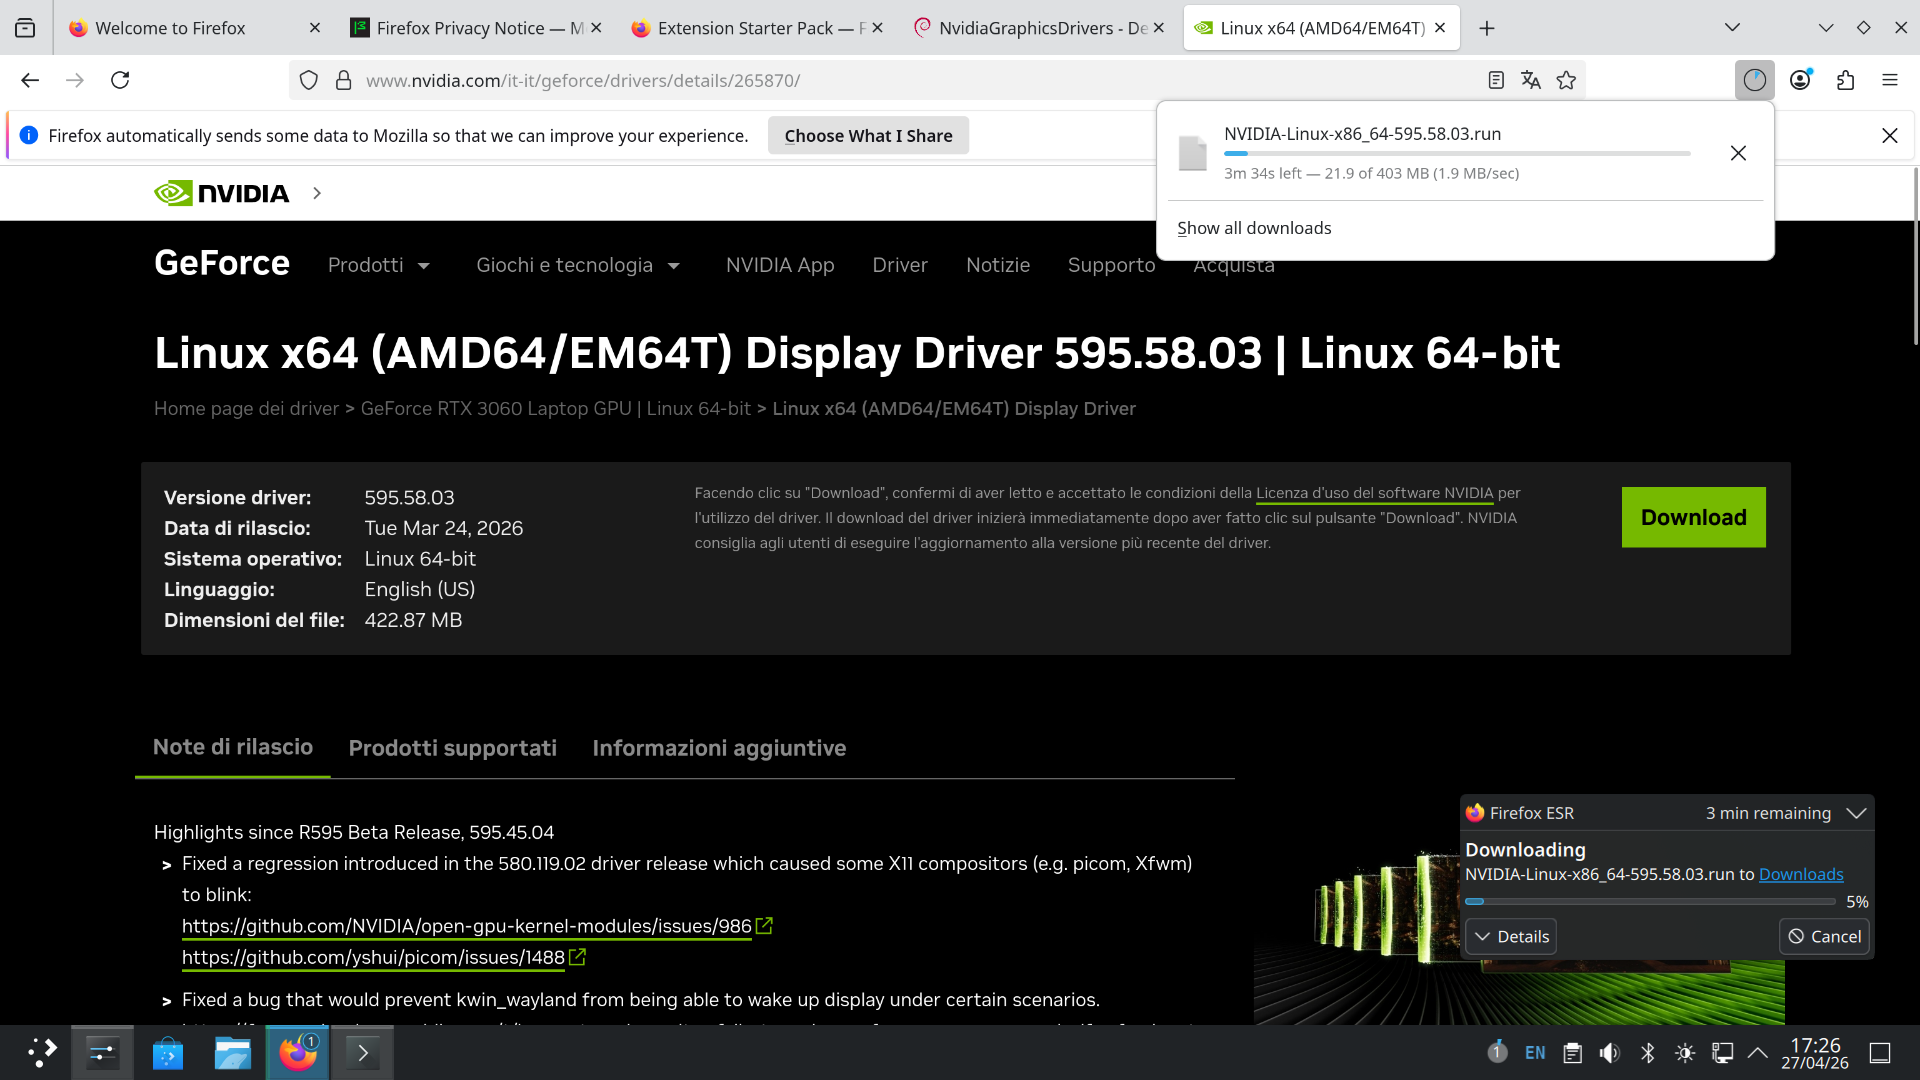
Task: Open the NVIDIA App nav item
Action: 780,265
